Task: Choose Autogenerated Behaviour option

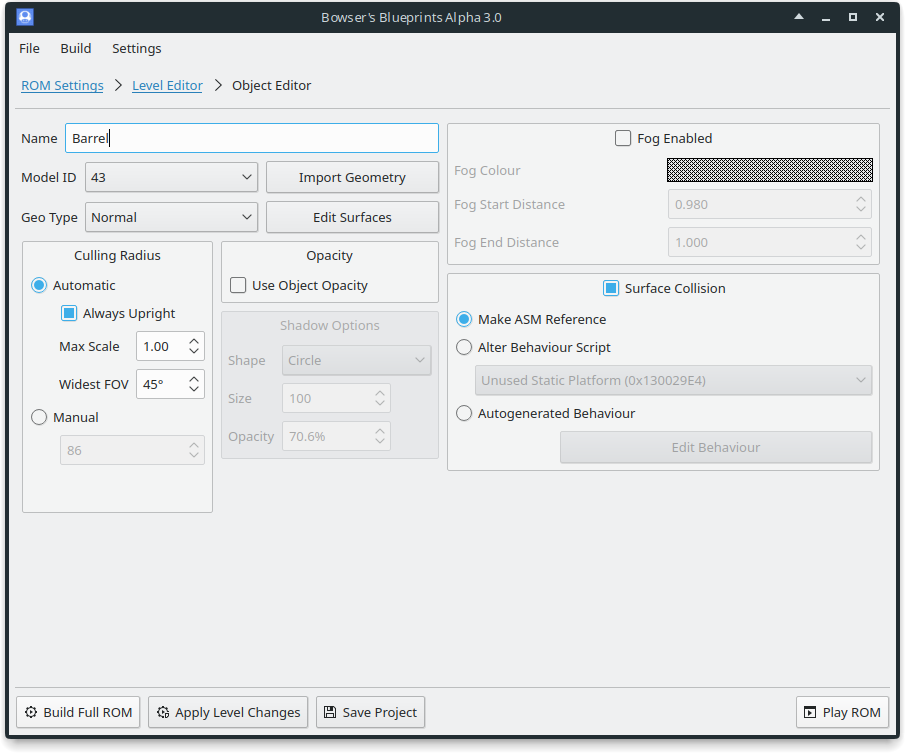Action: point(463,413)
